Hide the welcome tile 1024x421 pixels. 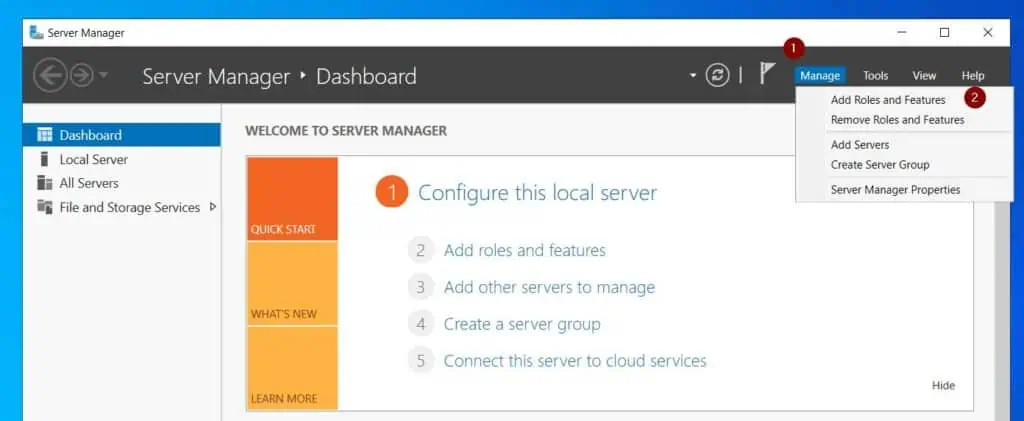click(x=943, y=386)
